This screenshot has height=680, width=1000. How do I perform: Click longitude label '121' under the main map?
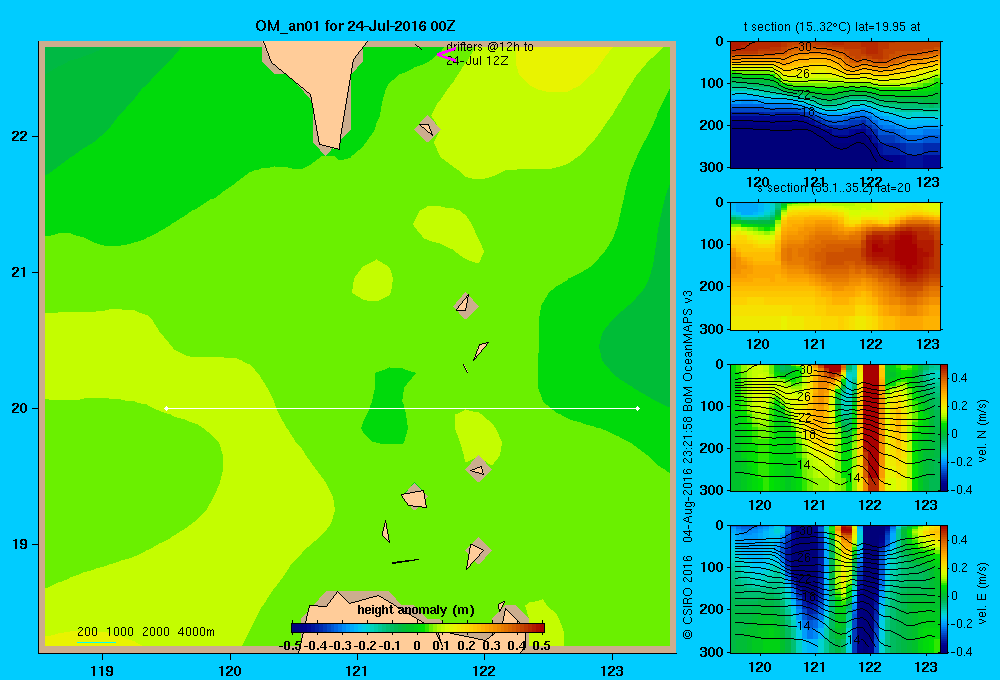click(x=357, y=670)
